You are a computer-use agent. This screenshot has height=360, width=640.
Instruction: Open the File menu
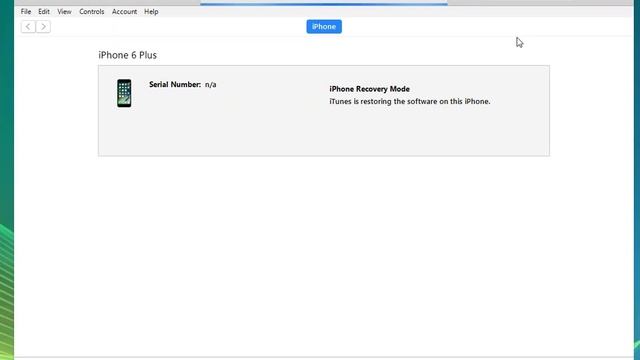26,12
